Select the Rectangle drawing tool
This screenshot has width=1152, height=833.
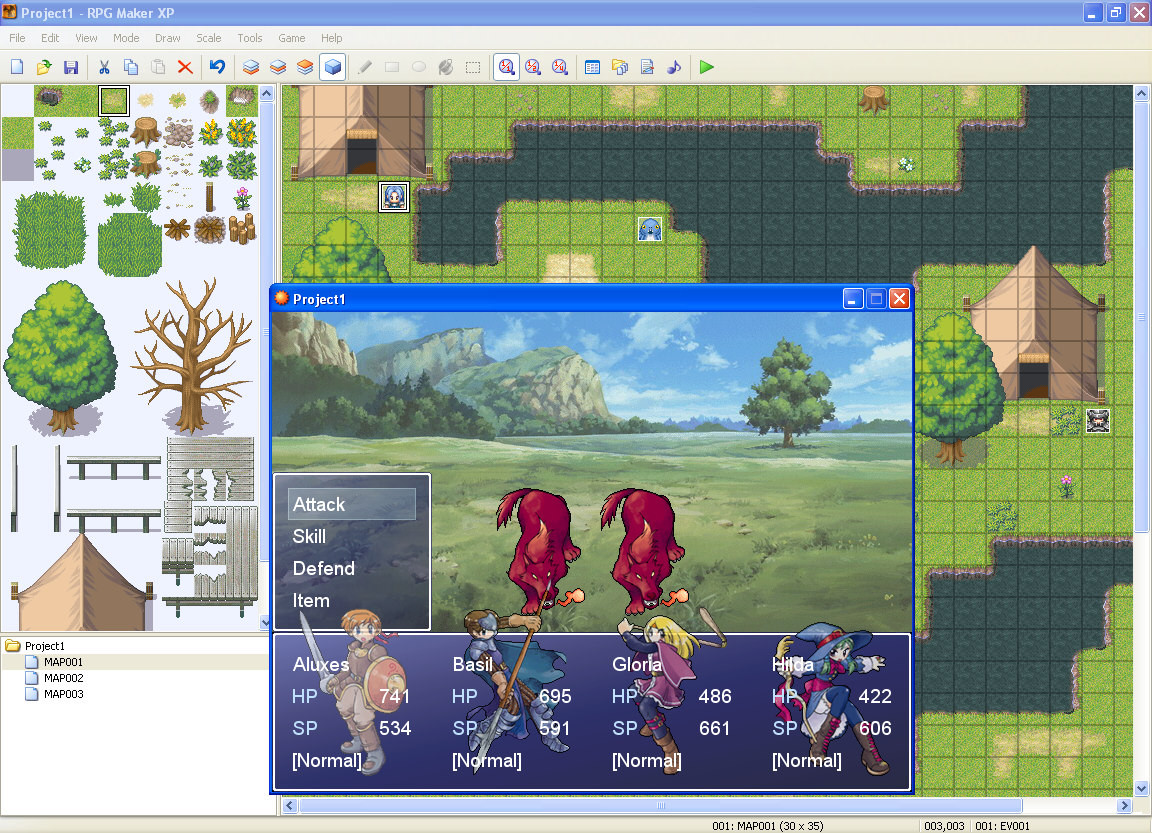point(392,68)
